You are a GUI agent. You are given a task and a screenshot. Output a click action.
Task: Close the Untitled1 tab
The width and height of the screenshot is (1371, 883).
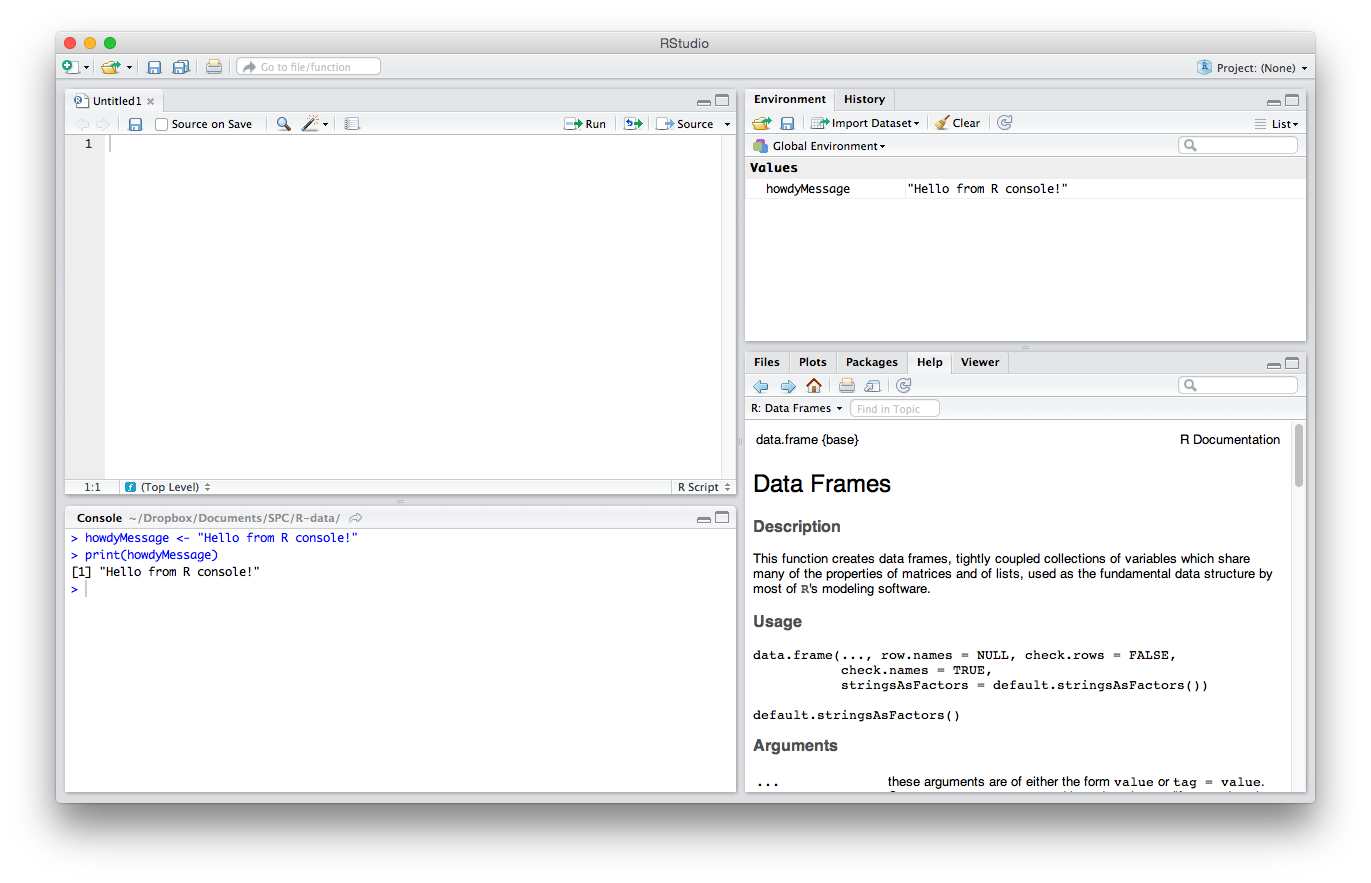151,101
